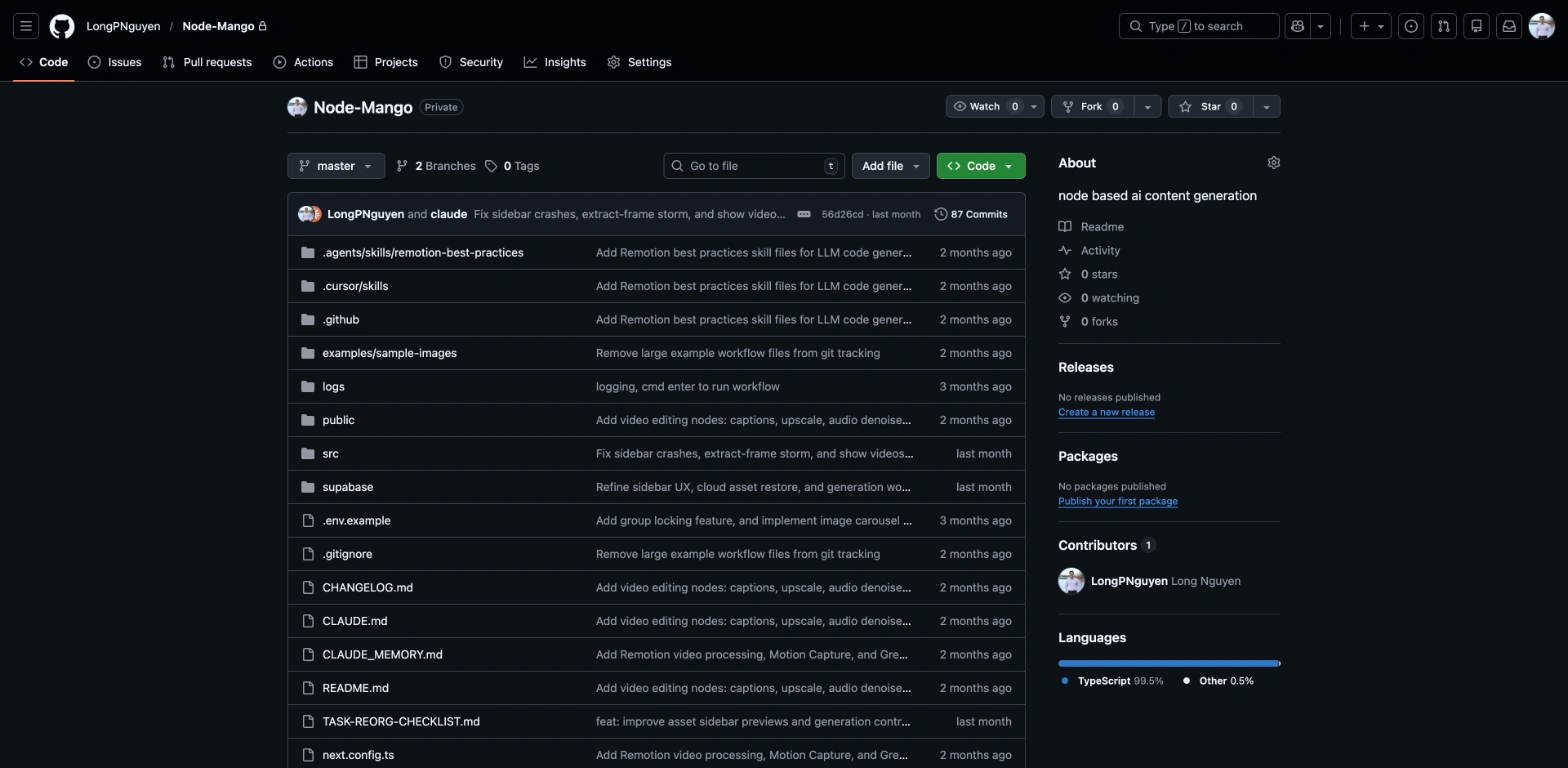Open the hamburger navigation menu
This screenshot has height=768, width=1568.
click(x=27, y=26)
